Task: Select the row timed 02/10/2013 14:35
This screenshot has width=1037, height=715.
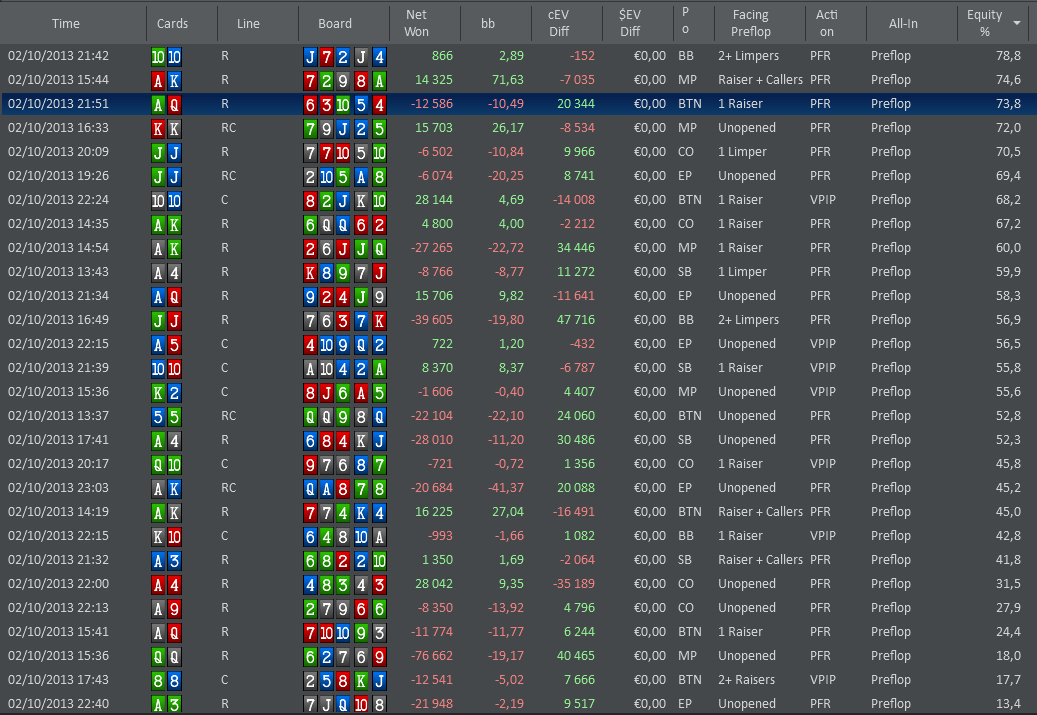Action: (x=518, y=224)
